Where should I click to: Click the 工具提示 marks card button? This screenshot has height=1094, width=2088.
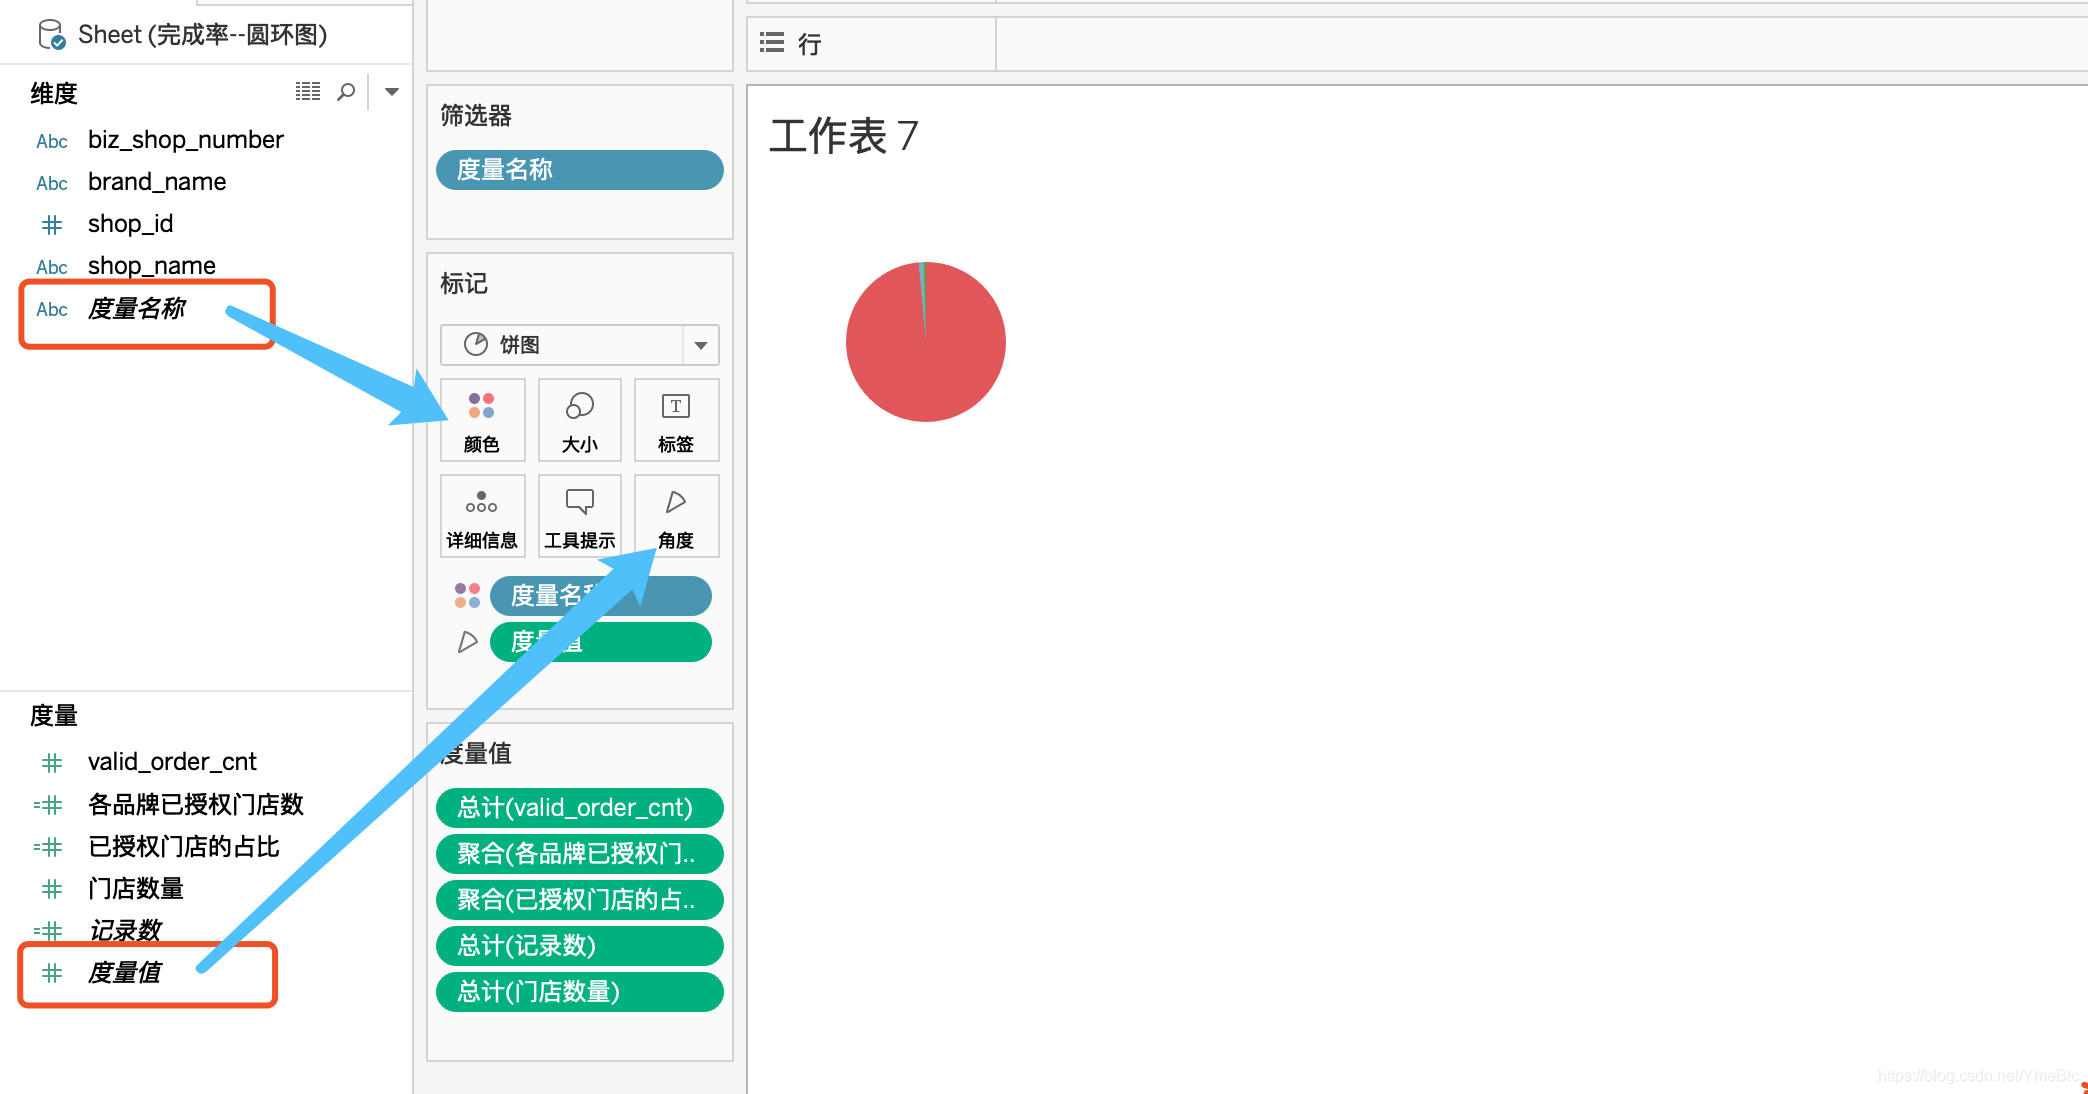pyautogui.click(x=580, y=516)
